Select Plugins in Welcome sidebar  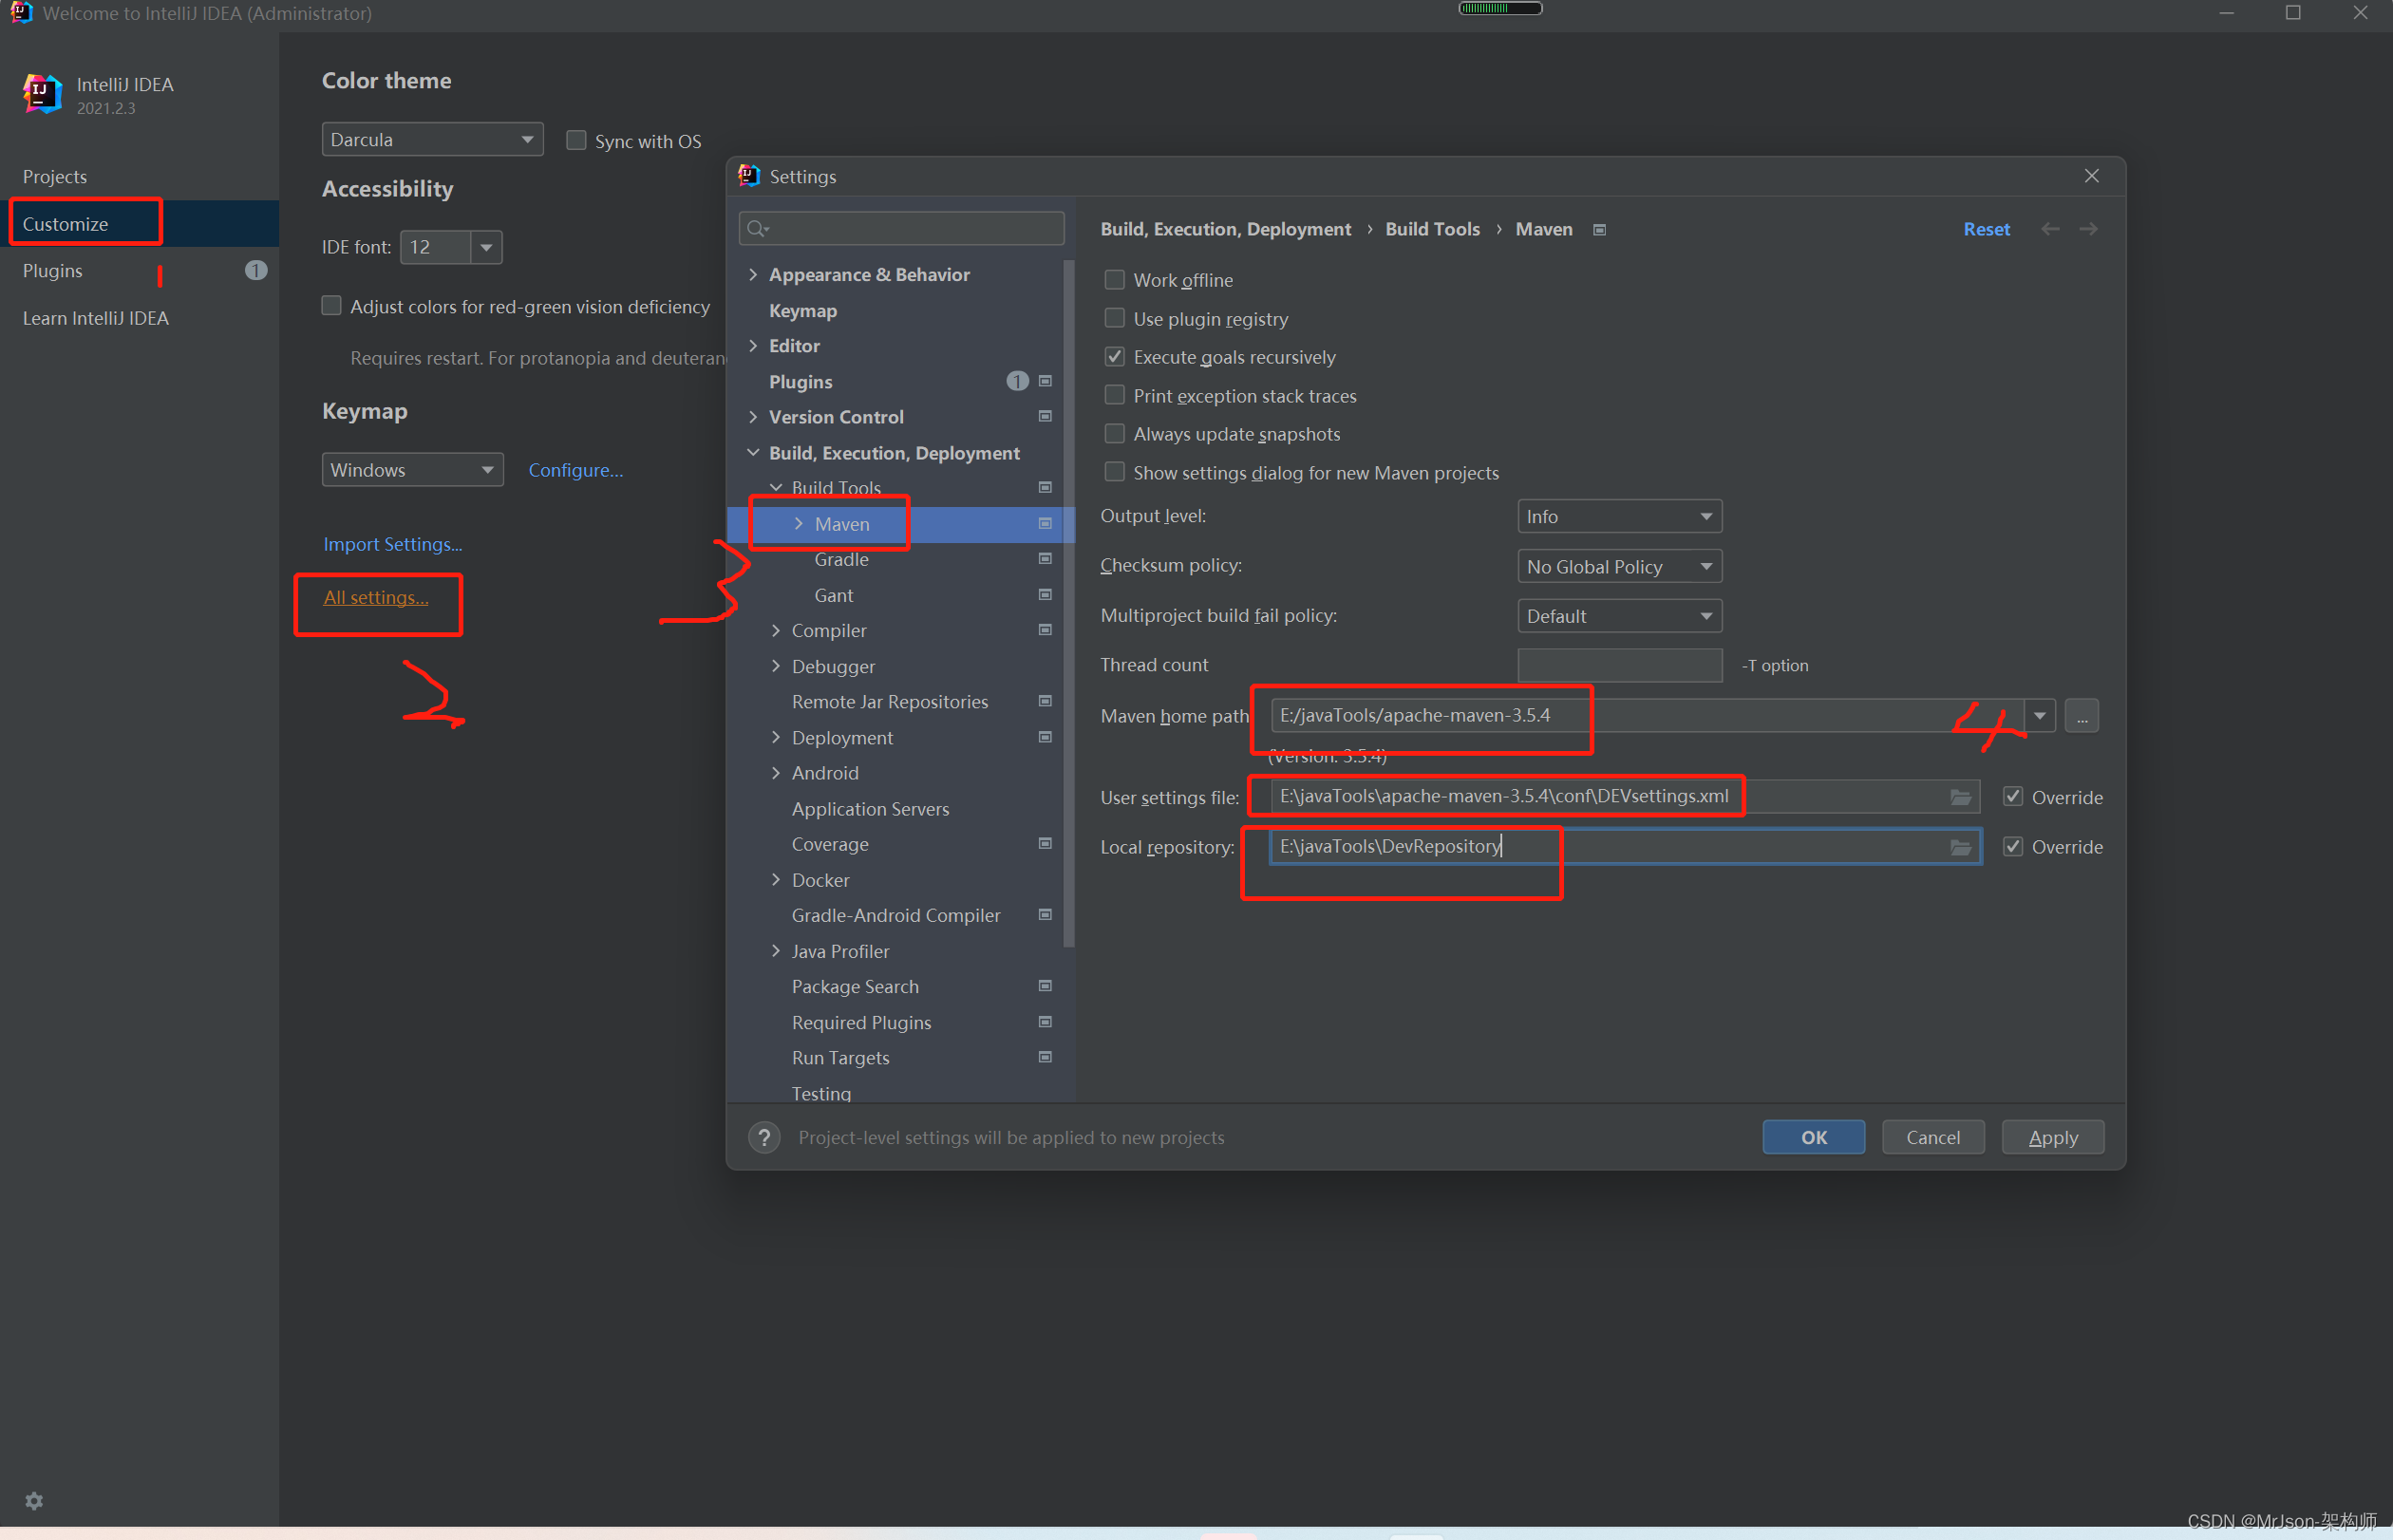tap(53, 271)
